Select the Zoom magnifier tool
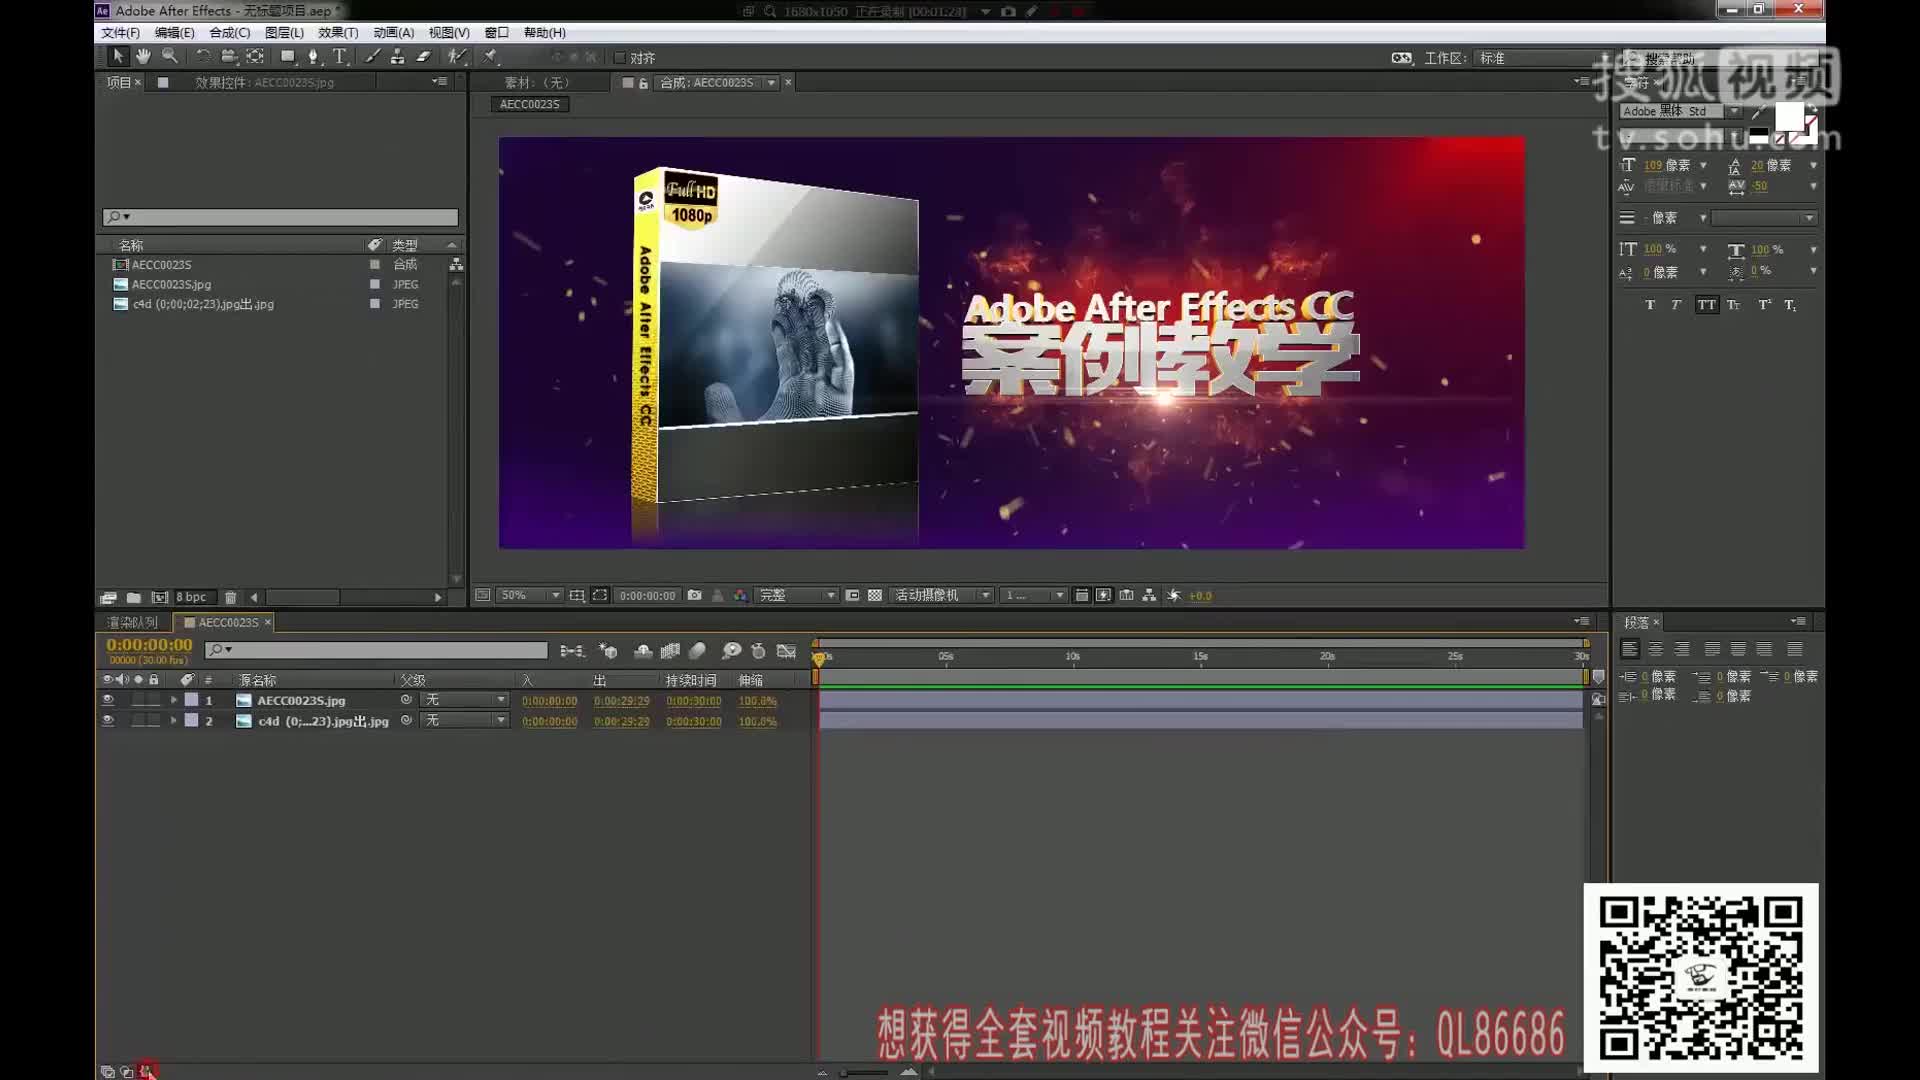This screenshot has height=1080, width=1920. [x=169, y=57]
